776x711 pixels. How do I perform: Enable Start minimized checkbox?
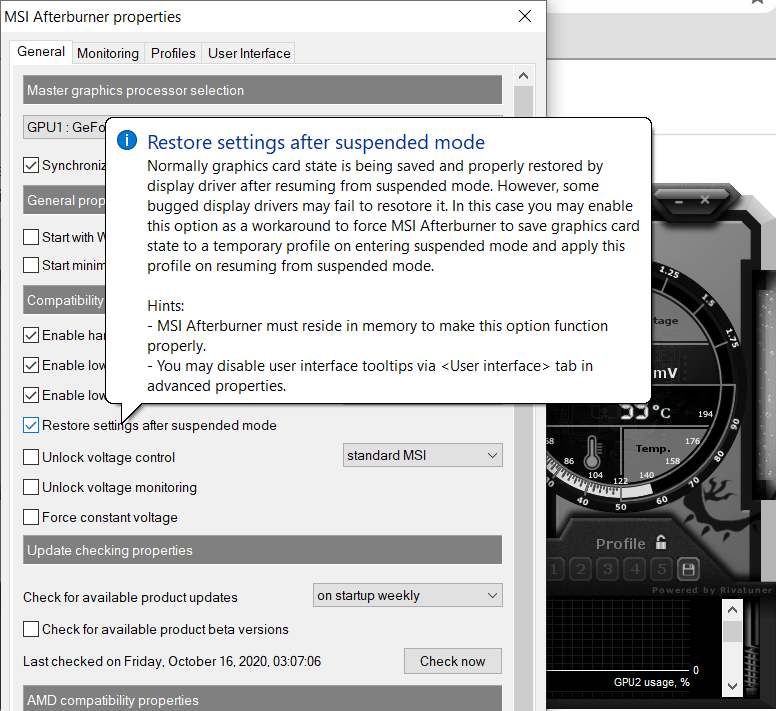31,265
